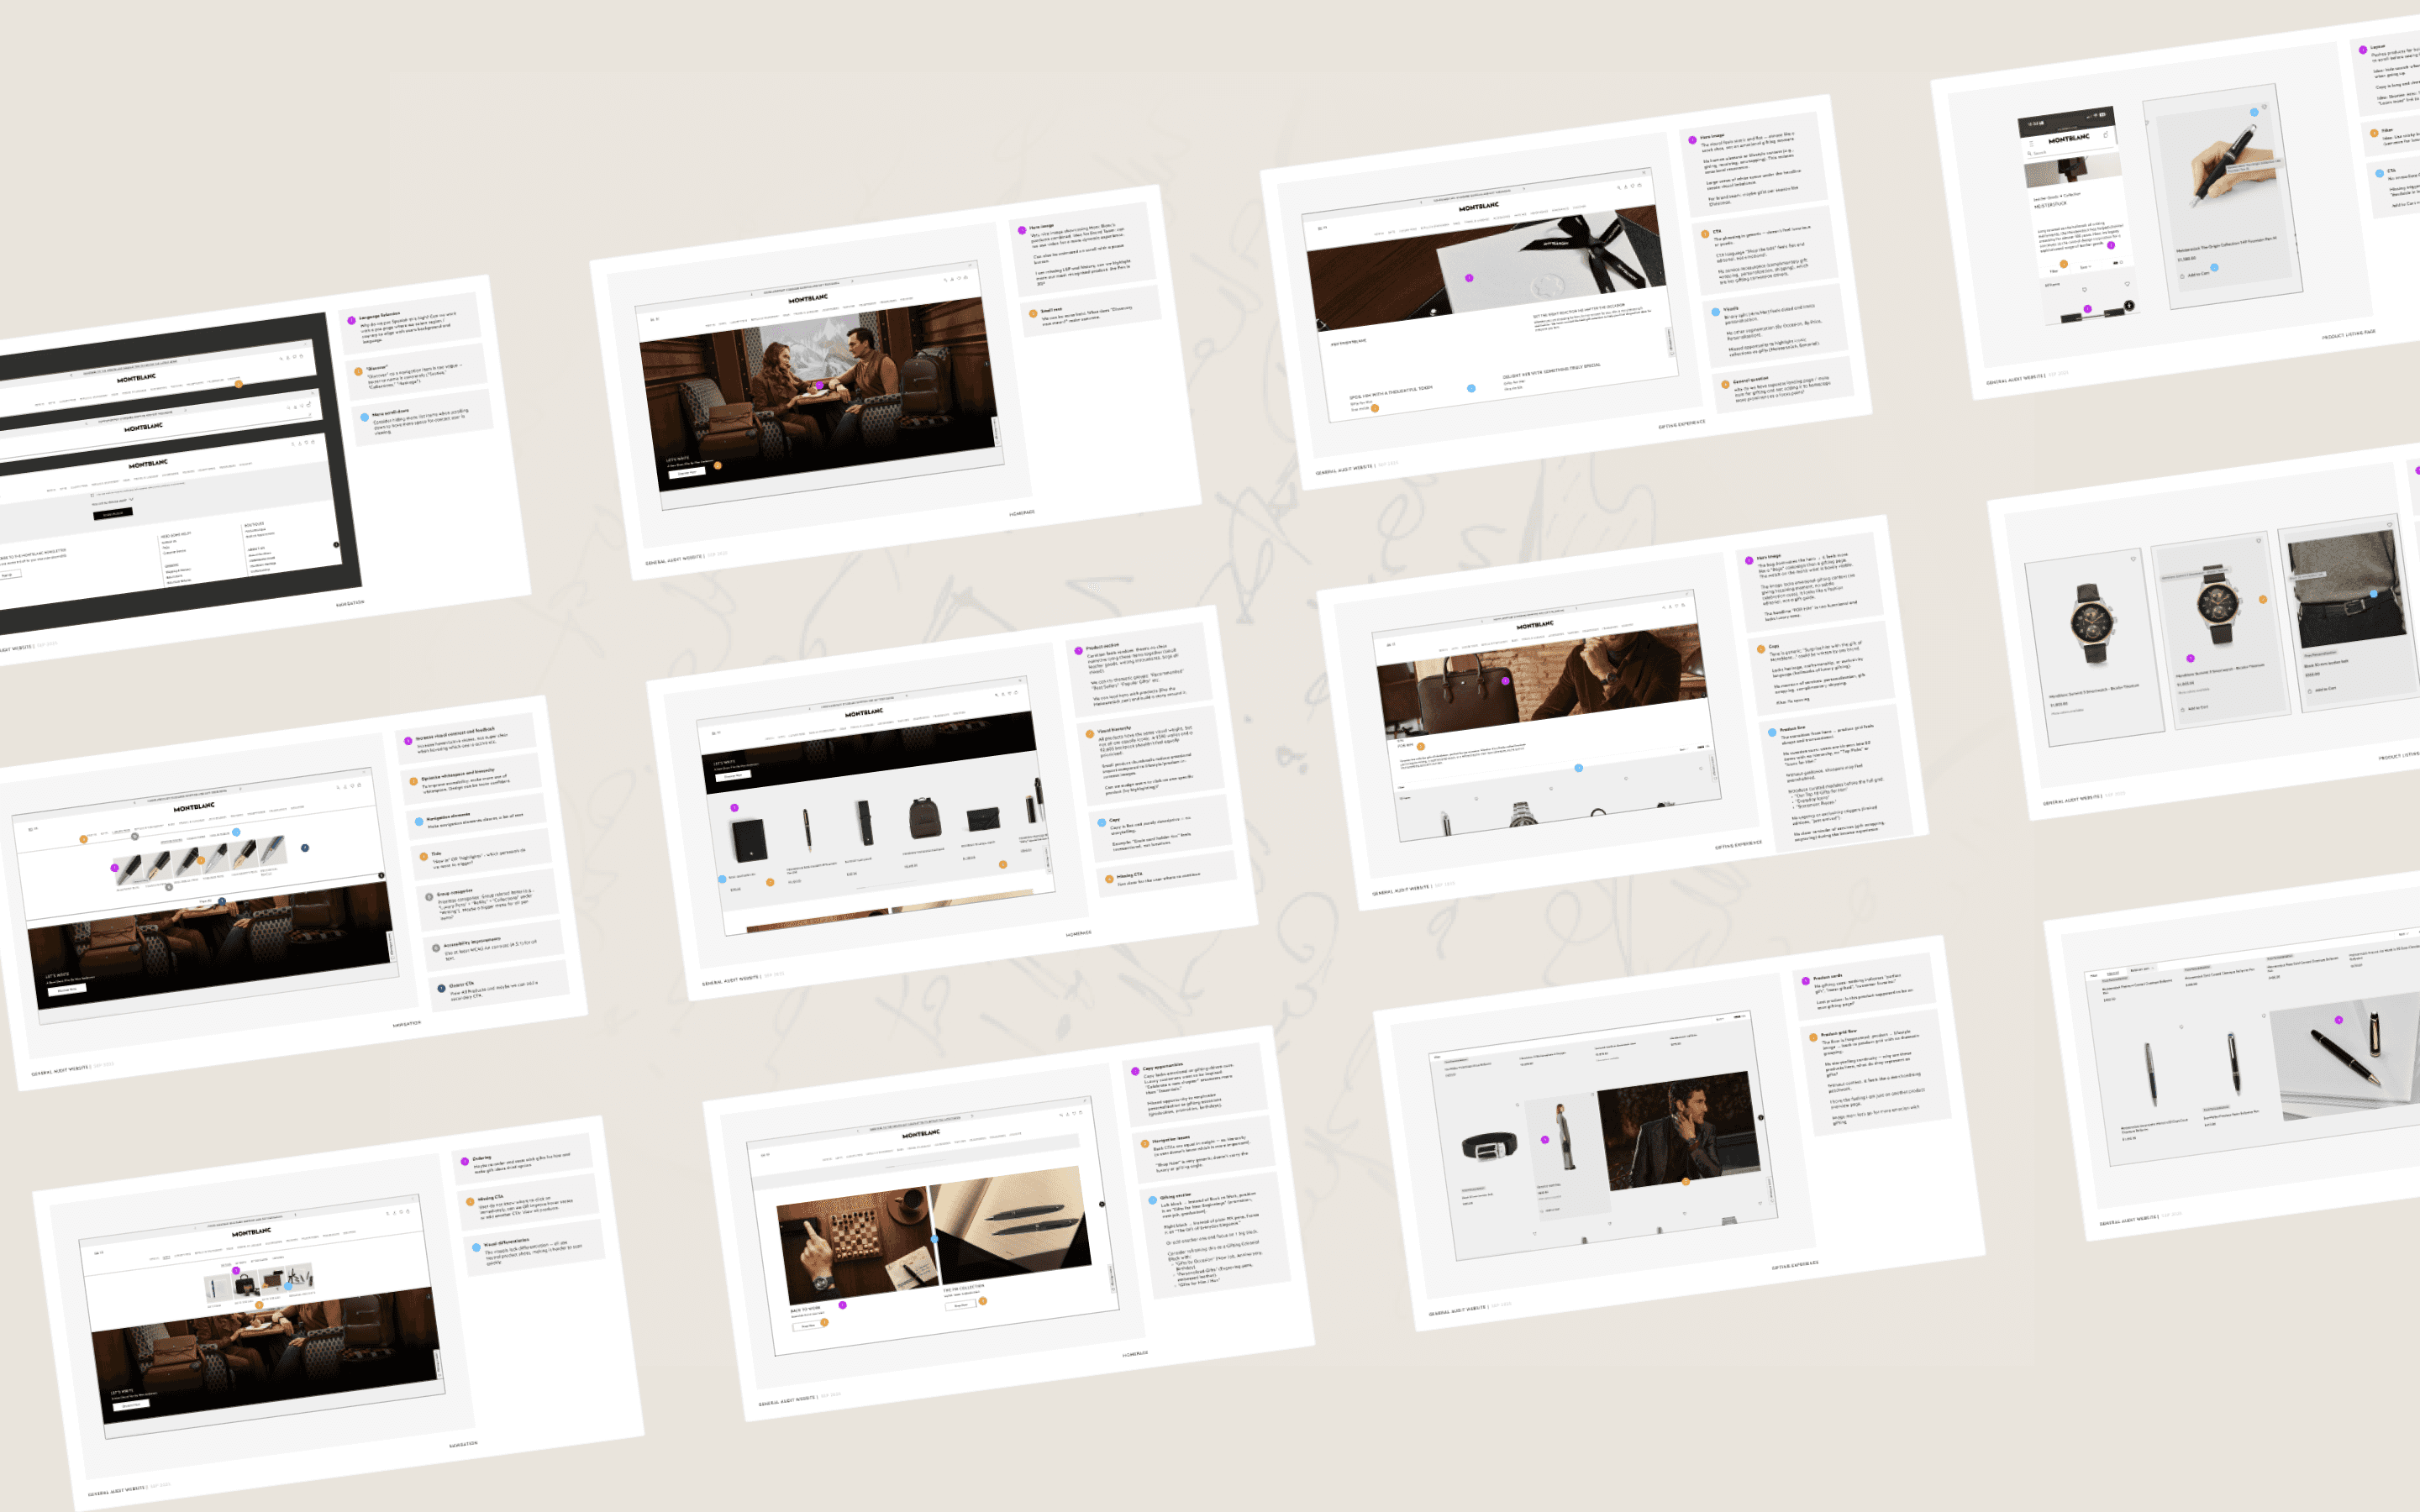Toggle the wishlist heart on fountain pen card
The width and height of the screenshot is (2420, 1512).
pos(2265,107)
